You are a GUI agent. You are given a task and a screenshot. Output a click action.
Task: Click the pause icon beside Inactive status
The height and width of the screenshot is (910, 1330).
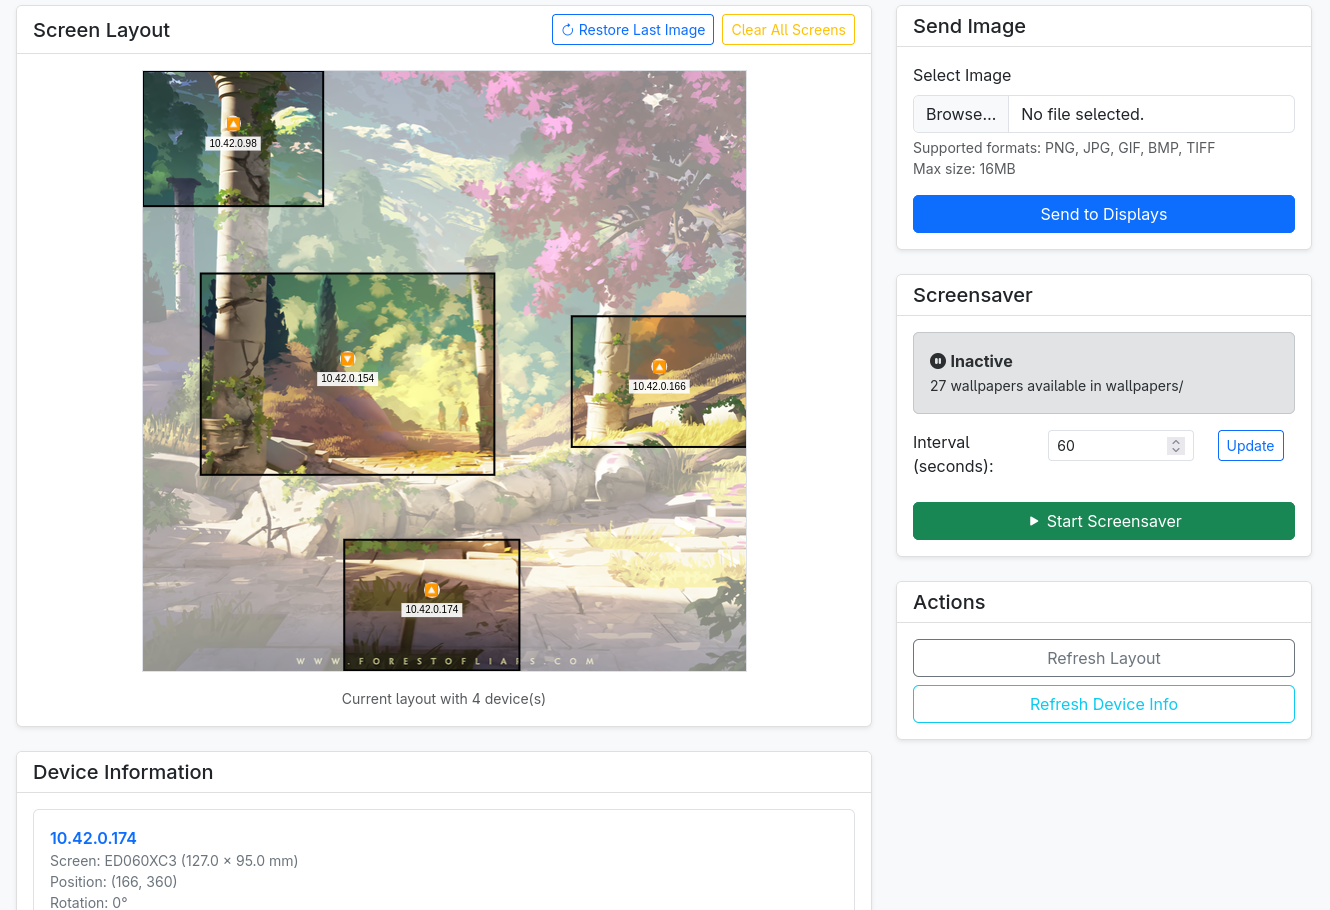[x=938, y=361]
